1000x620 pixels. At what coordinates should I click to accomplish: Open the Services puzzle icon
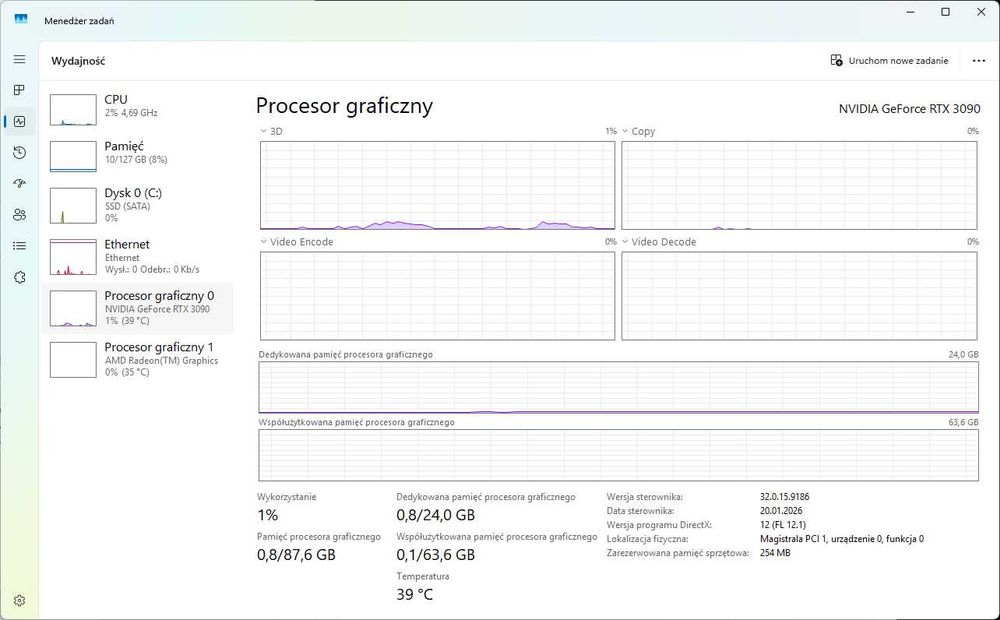click(x=20, y=277)
